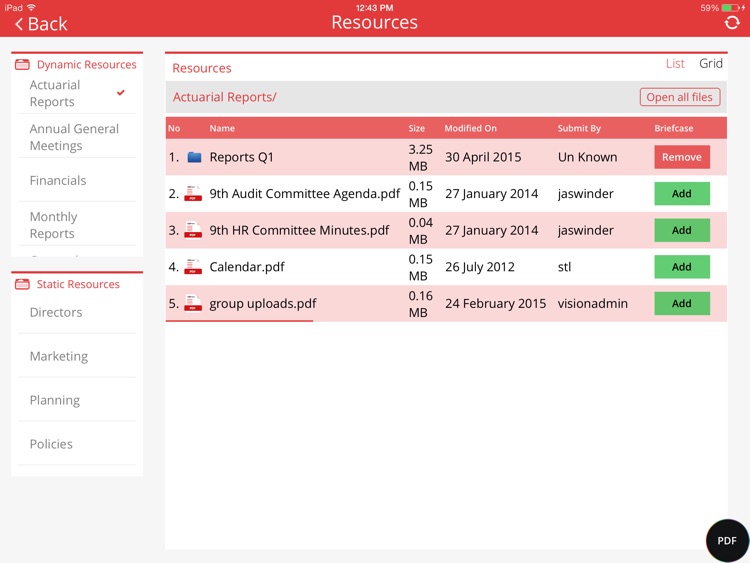Viewport: 750px width, 563px height.
Task: Tap the checkmark beside Actuarial Reports
Action: tap(121, 93)
